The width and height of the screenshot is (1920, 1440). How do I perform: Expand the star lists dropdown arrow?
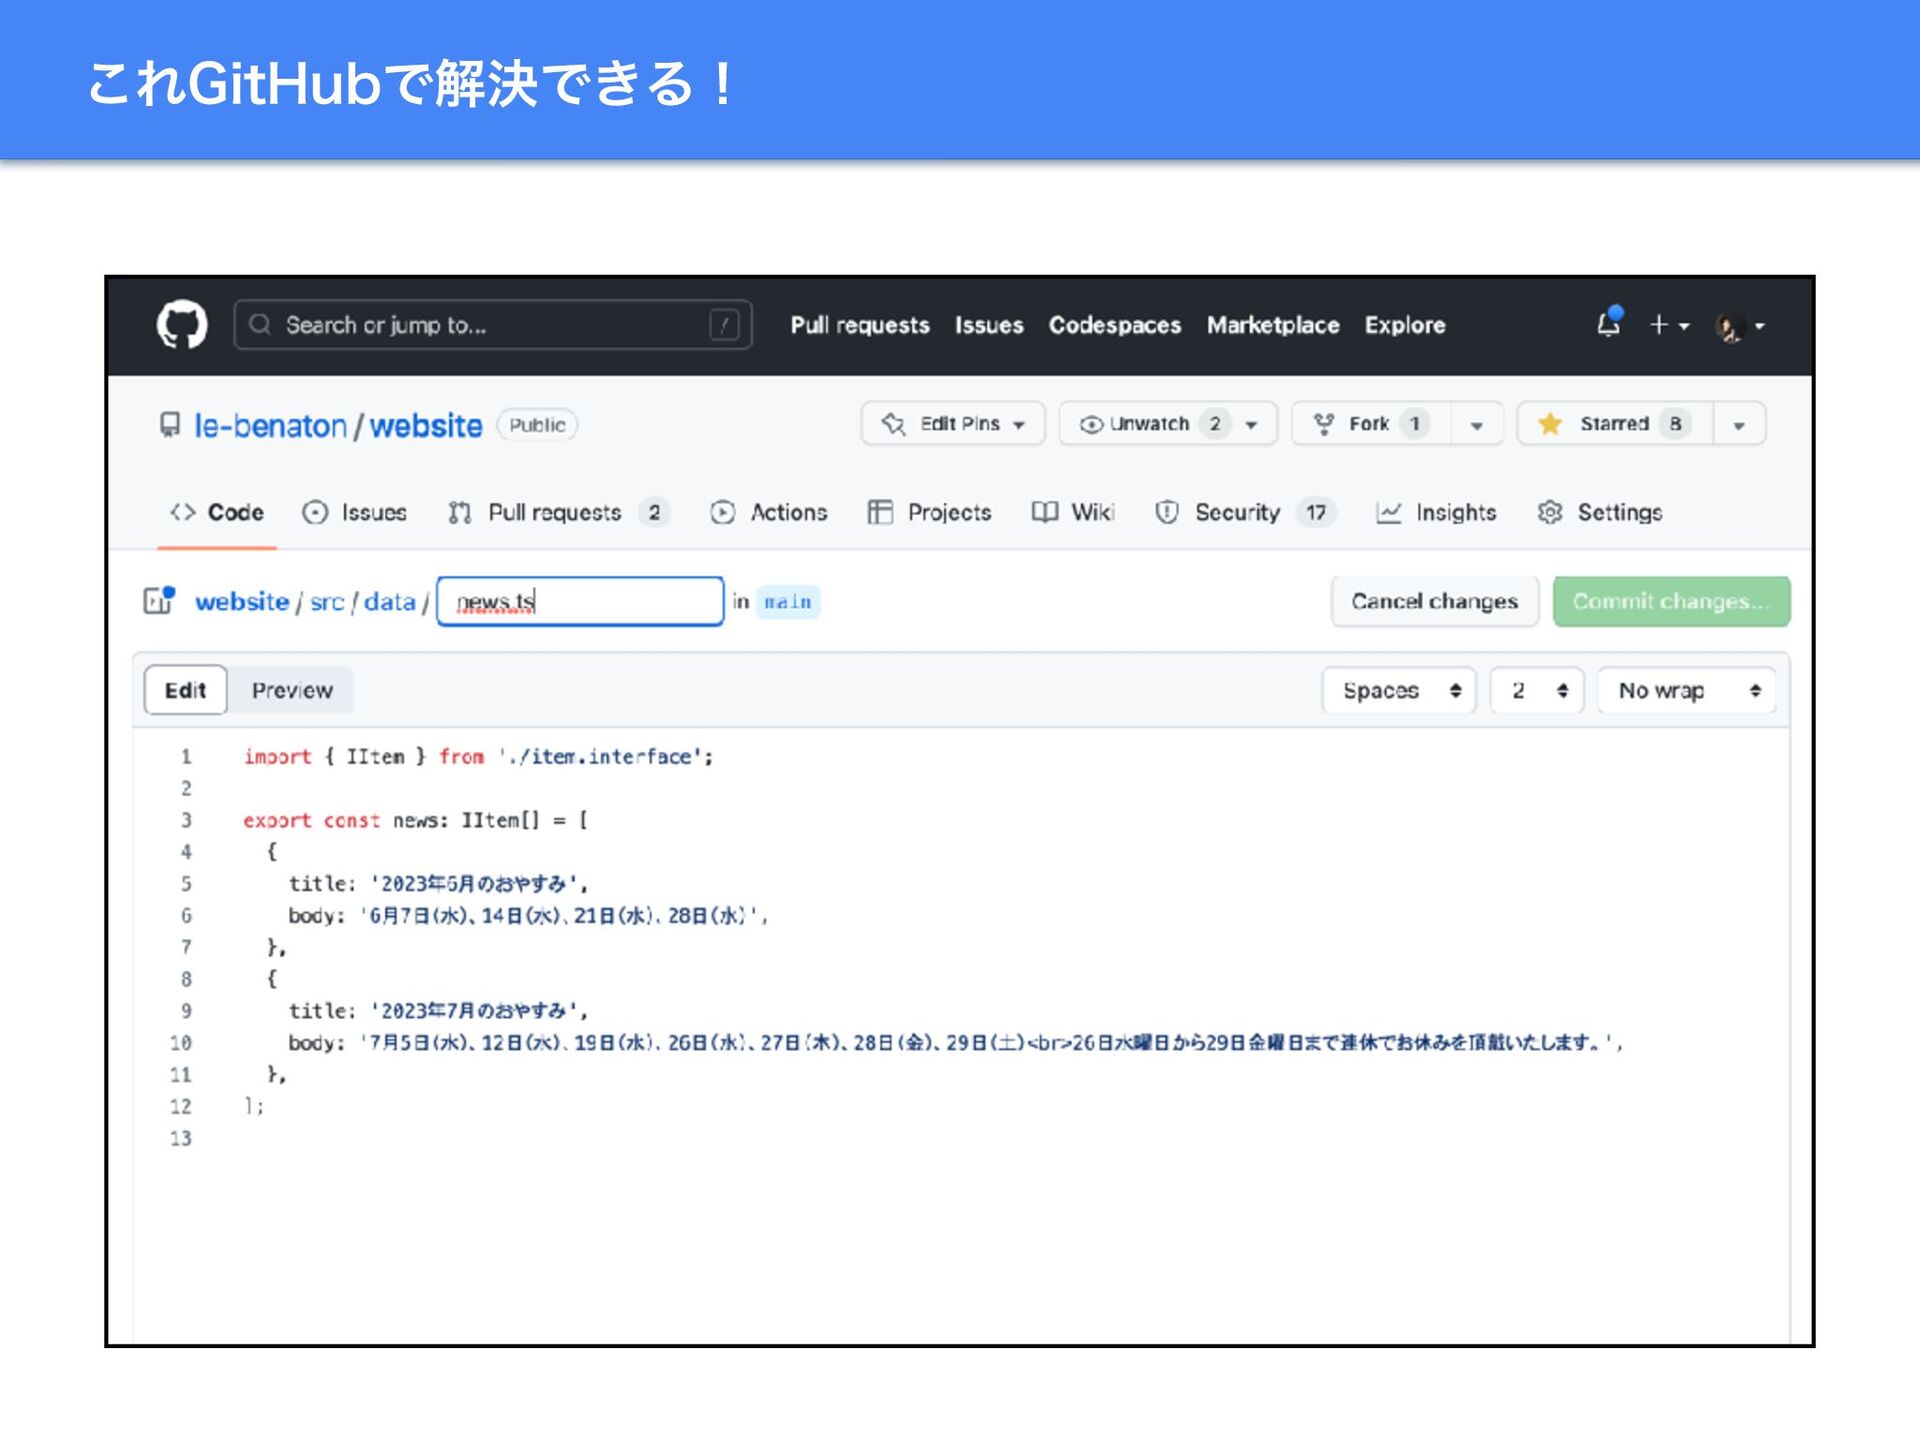(x=1740, y=425)
